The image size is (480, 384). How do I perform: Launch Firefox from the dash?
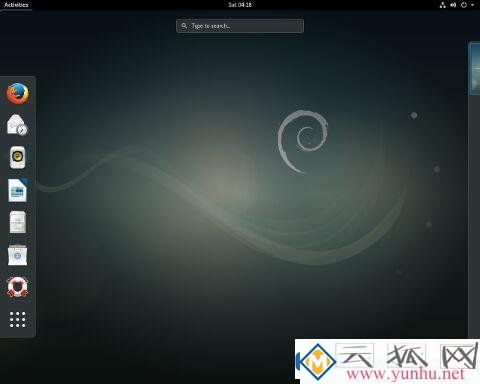pyautogui.click(x=18, y=93)
